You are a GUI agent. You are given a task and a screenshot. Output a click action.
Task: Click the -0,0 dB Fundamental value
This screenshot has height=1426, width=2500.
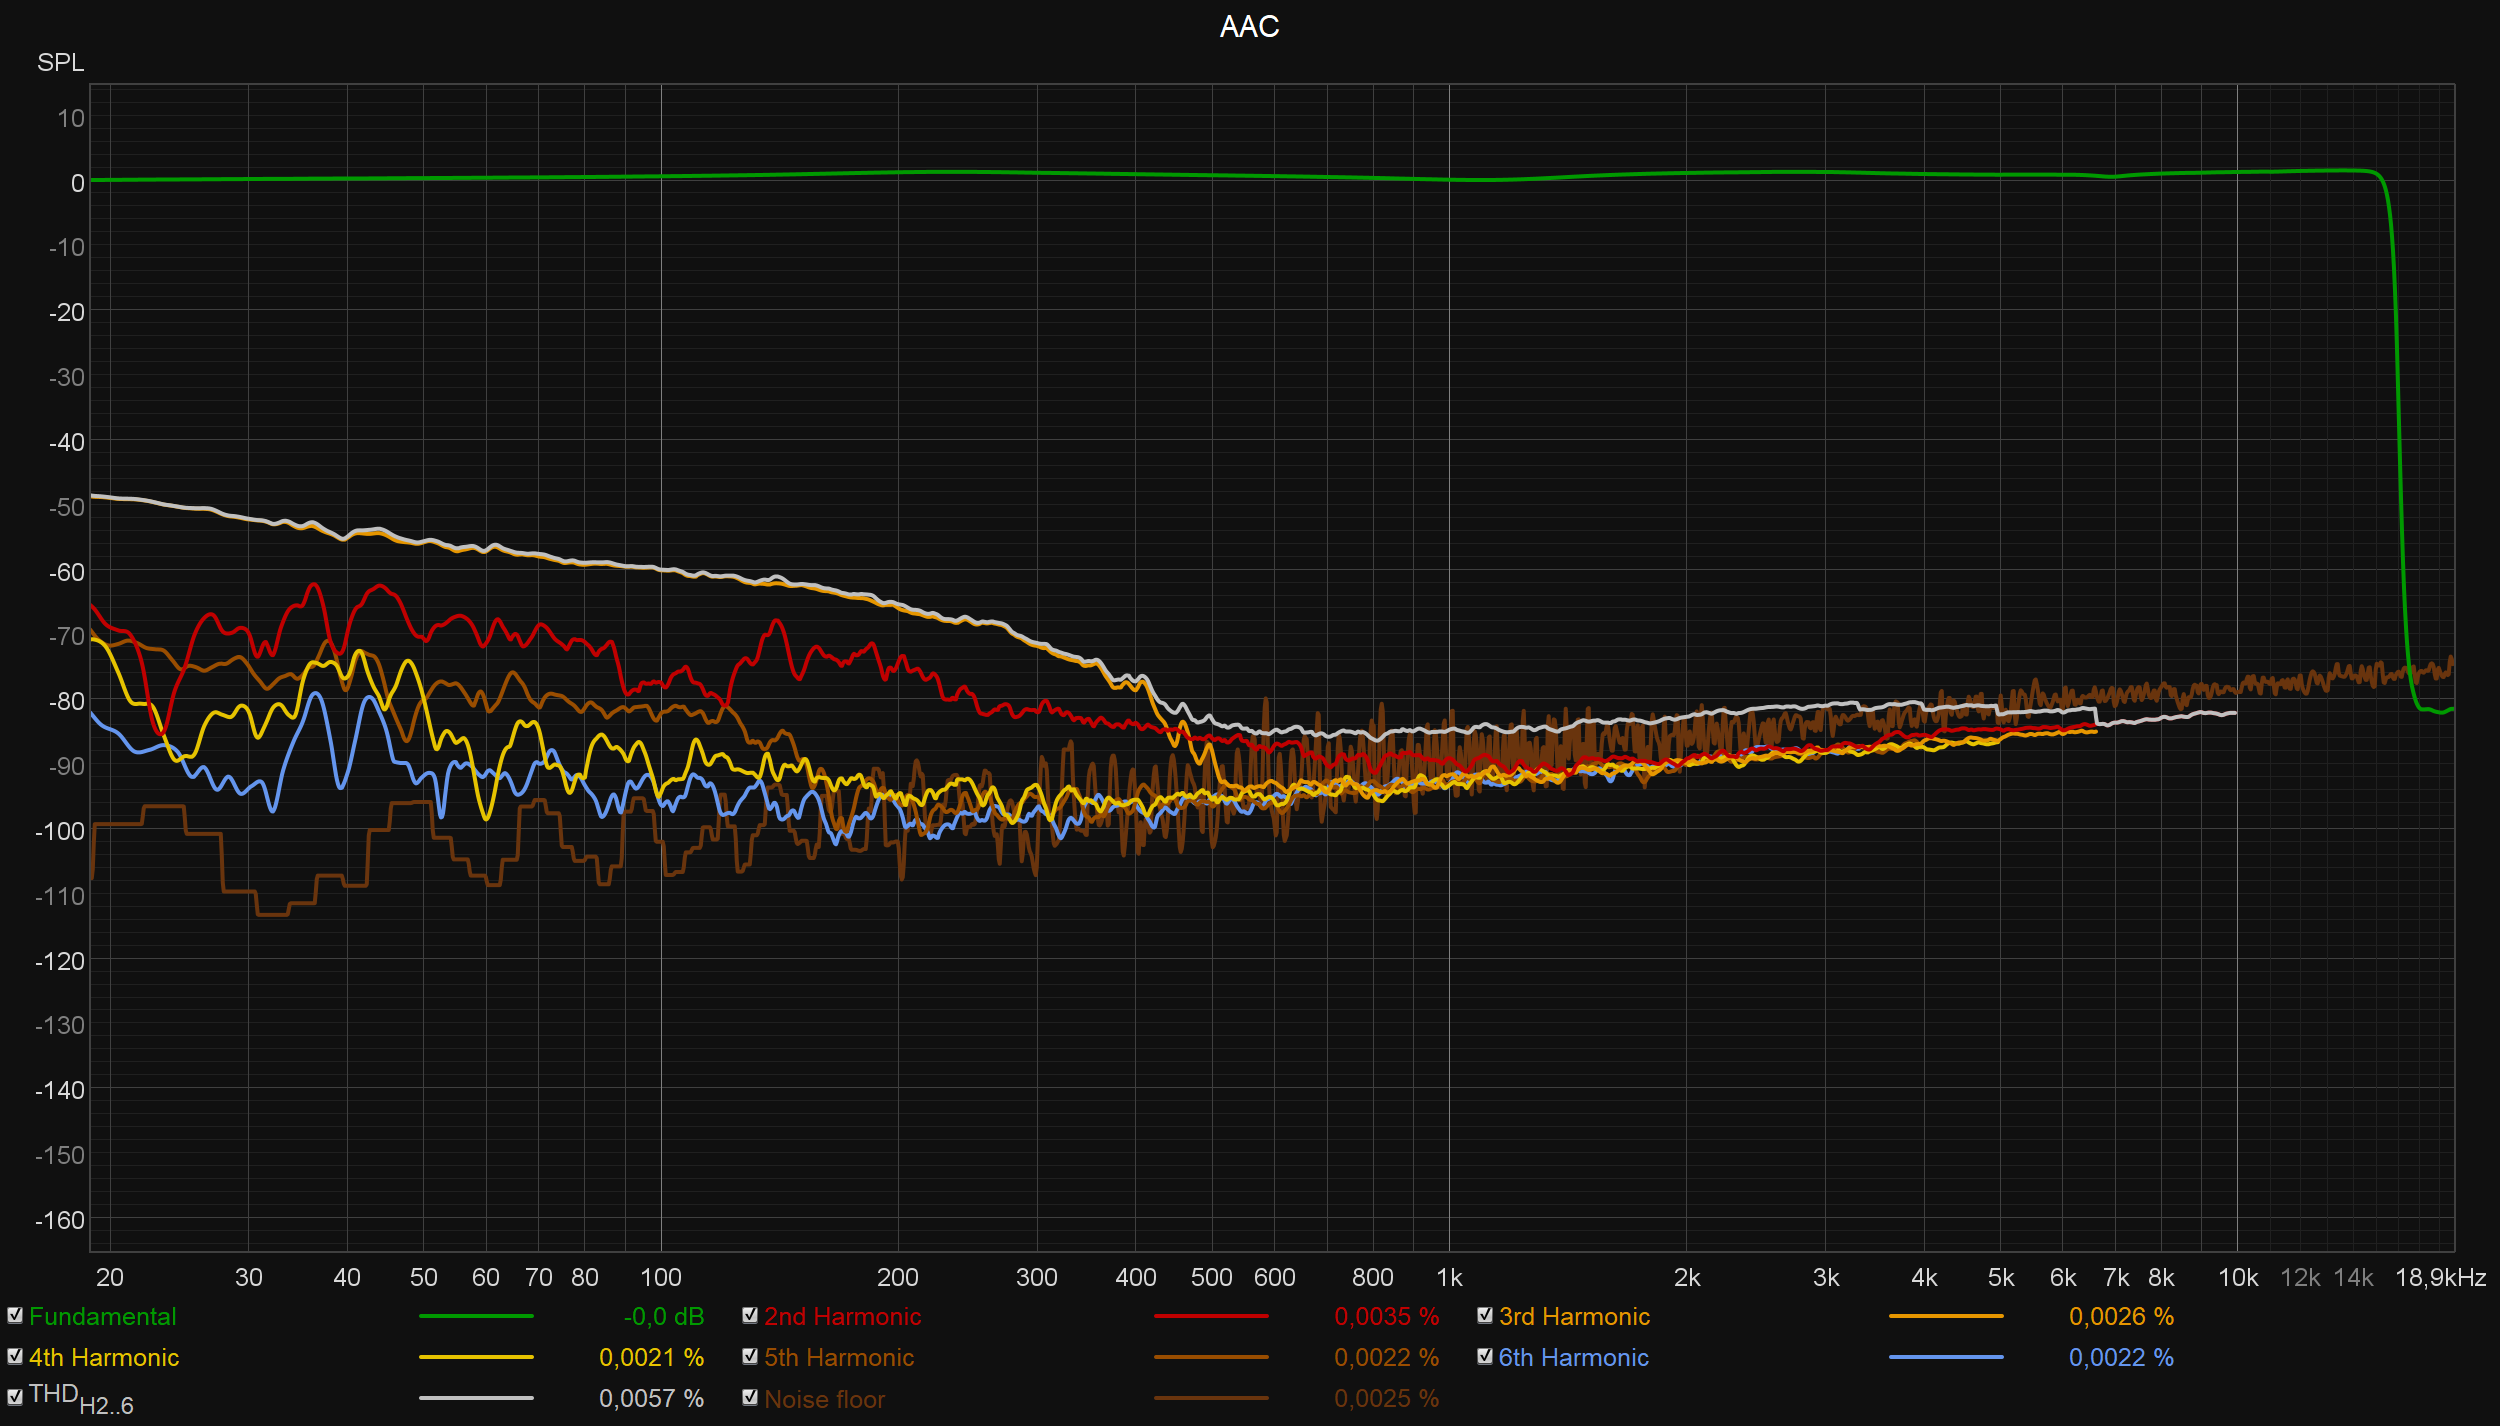tap(663, 1317)
